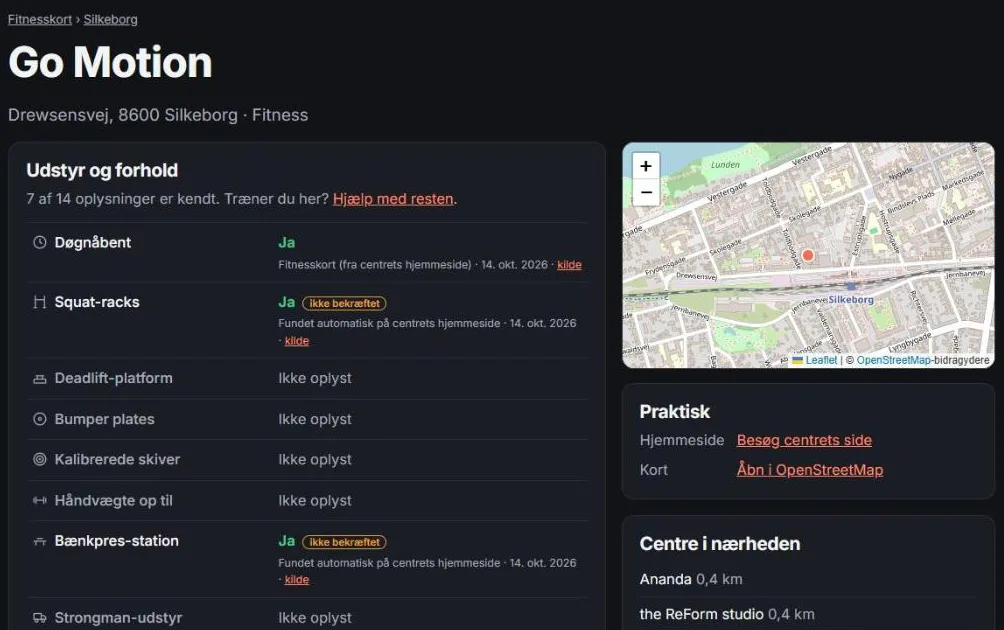Image resolution: width=1004 pixels, height=630 pixels.
Task: Click 'ikke bekræftet' badge on Bænkpres-station
Action: click(344, 542)
